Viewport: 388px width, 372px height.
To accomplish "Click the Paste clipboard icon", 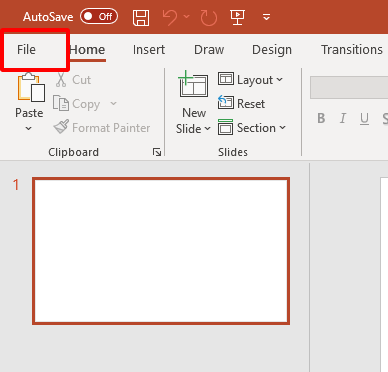I will [x=31, y=87].
